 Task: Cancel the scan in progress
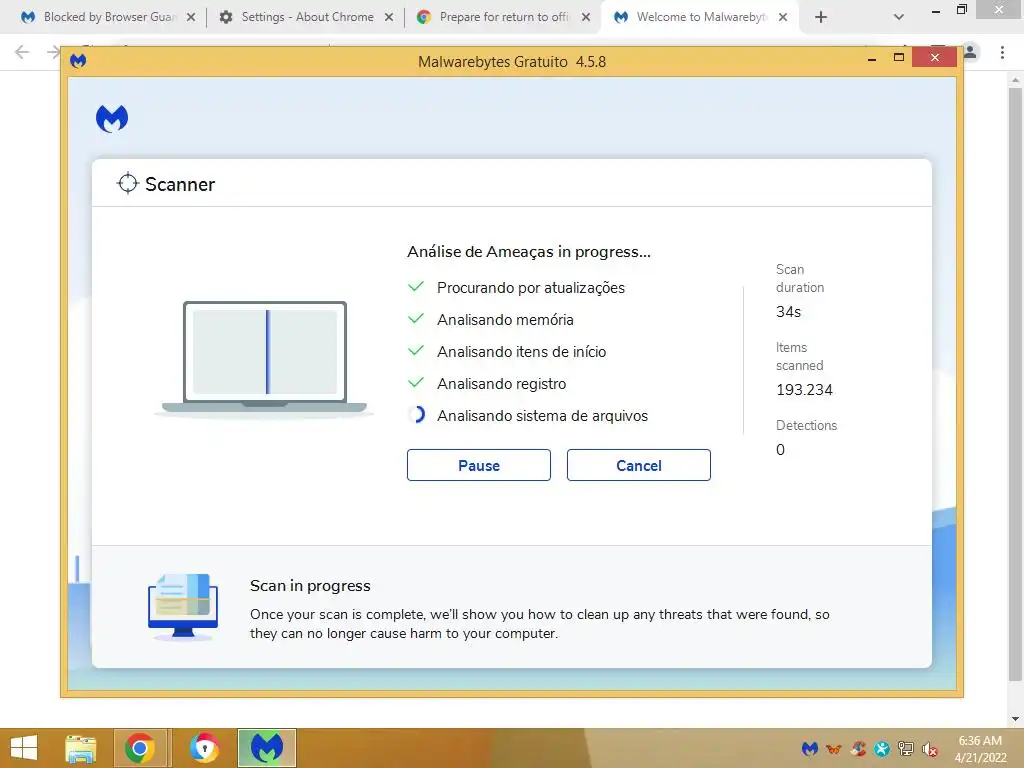[639, 465]
